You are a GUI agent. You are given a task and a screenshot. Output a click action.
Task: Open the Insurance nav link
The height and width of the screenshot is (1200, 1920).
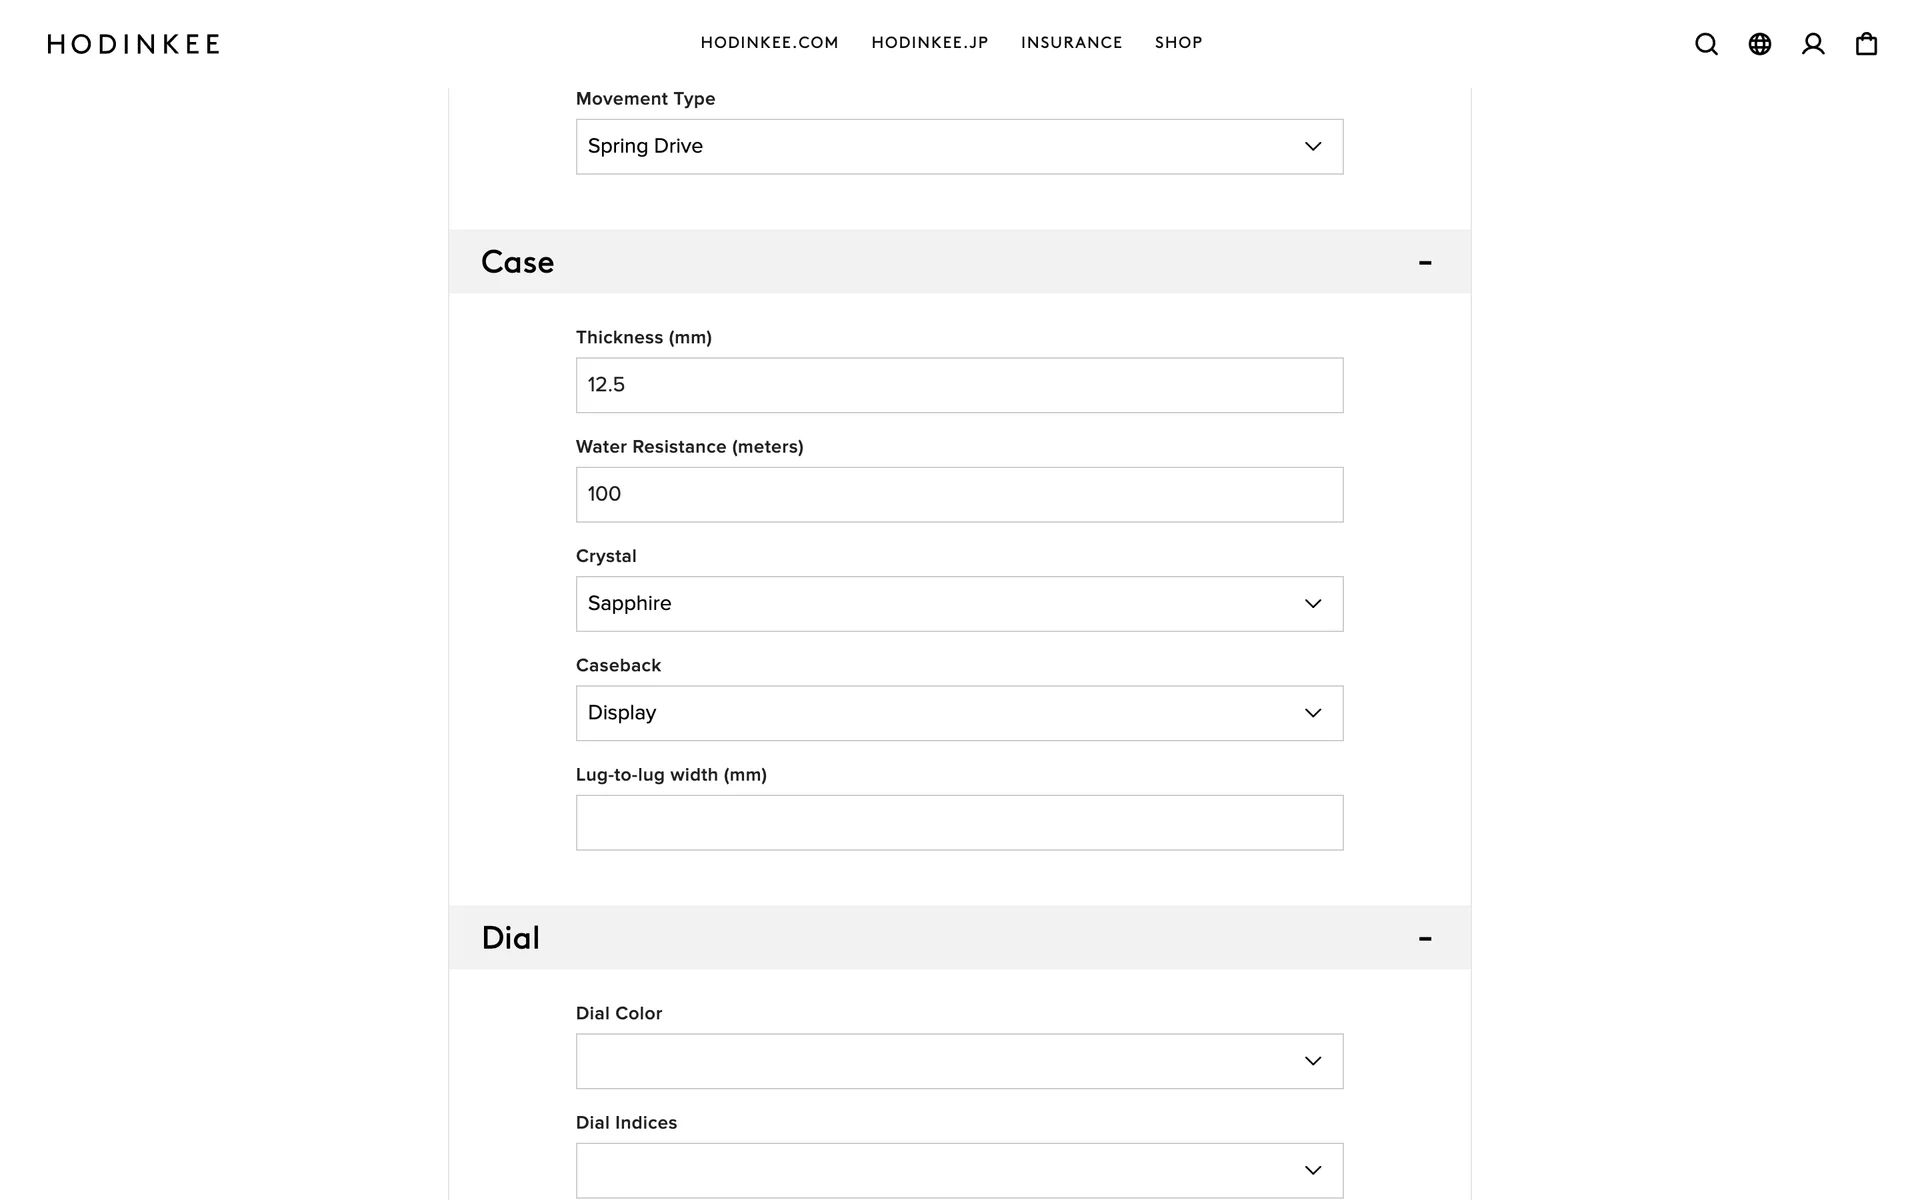tap(1071, 43)
